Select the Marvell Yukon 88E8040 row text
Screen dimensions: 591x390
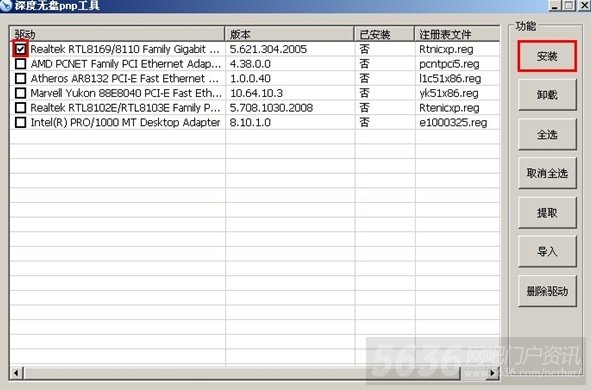[126, 93]
